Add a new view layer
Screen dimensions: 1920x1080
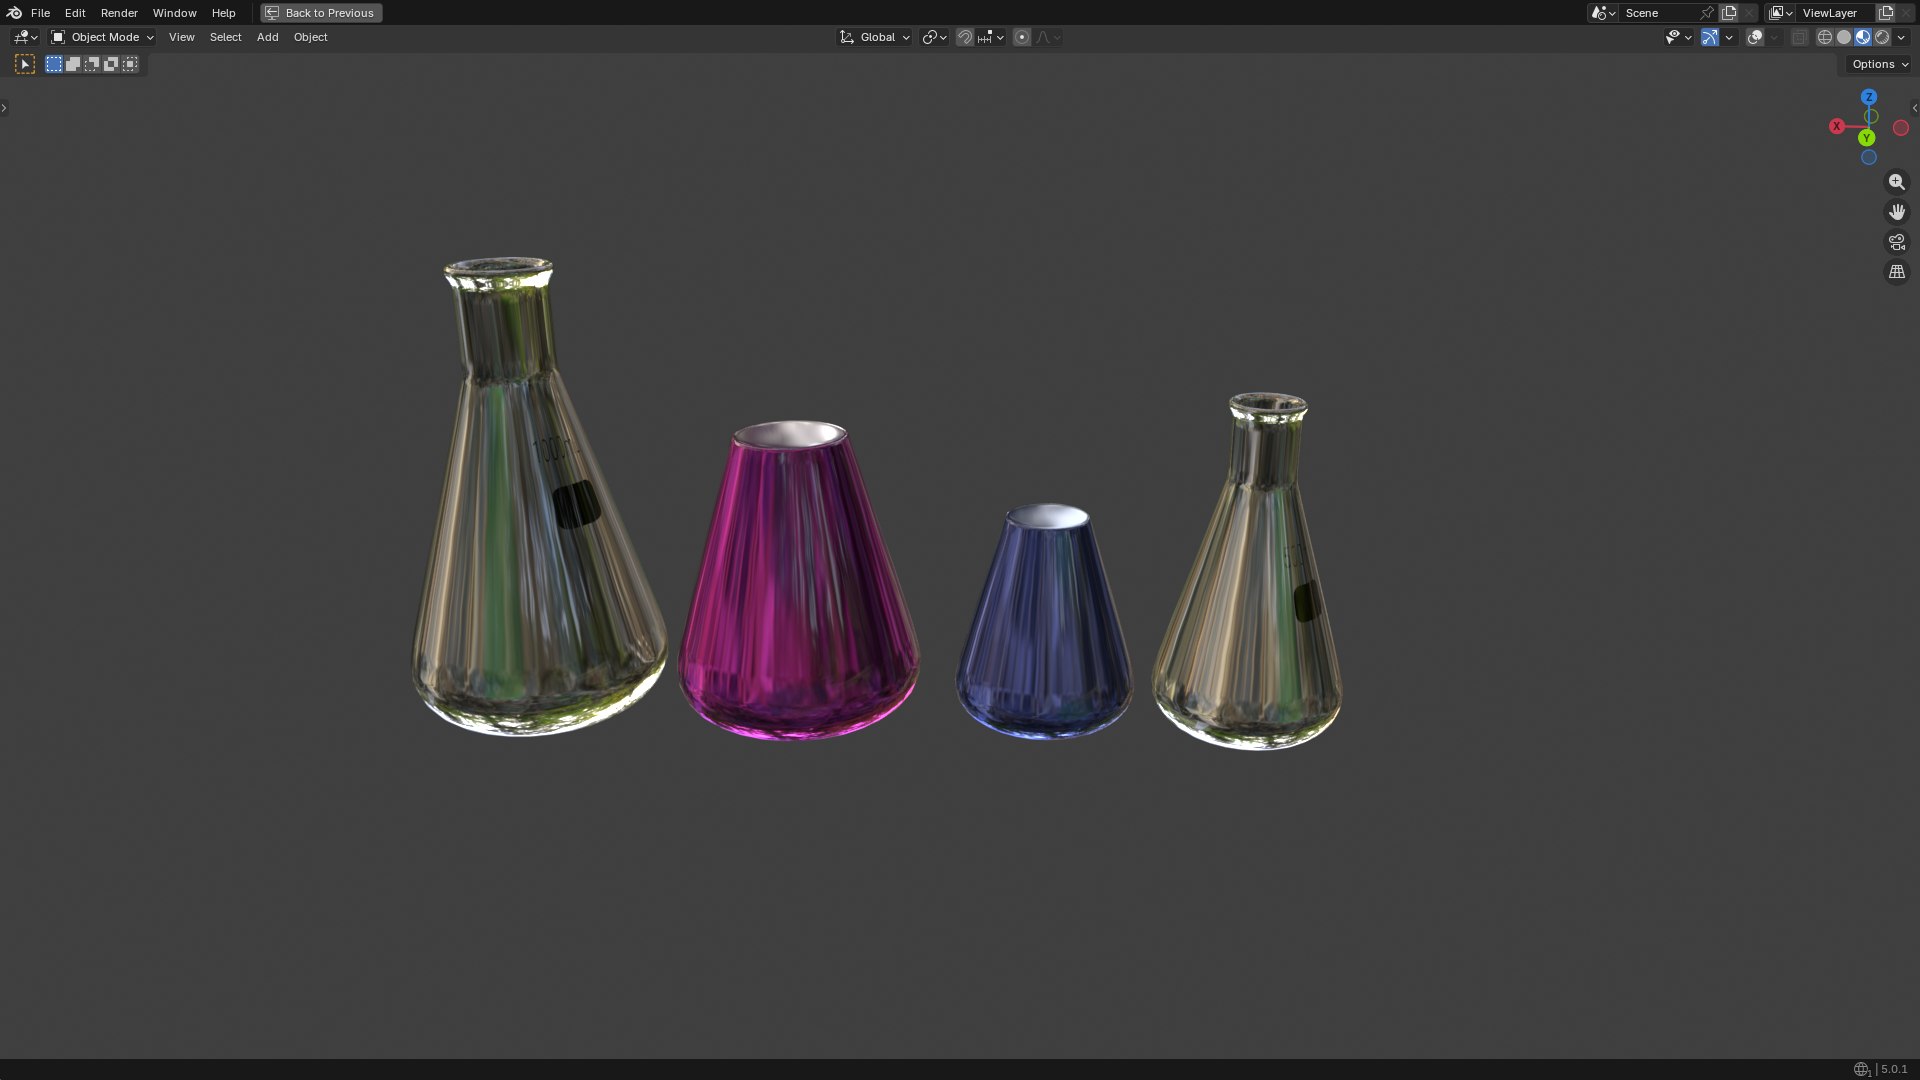tap(1886, 13)
